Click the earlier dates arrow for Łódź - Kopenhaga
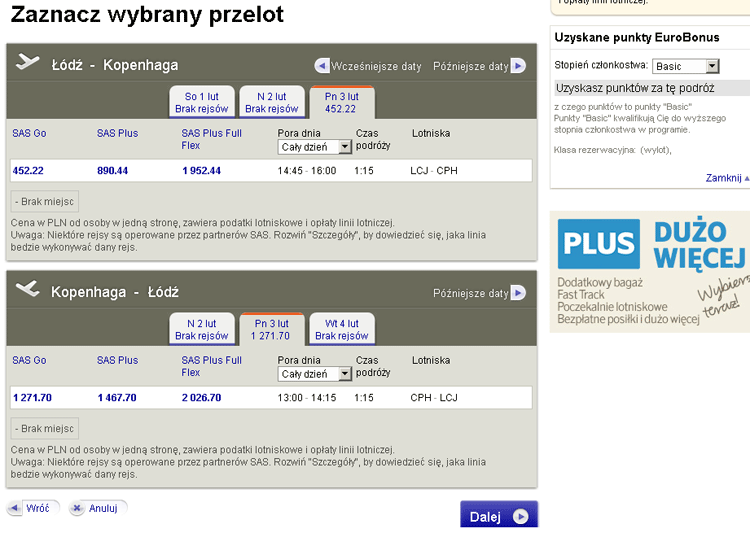750x533 pixels. (322, 66)
